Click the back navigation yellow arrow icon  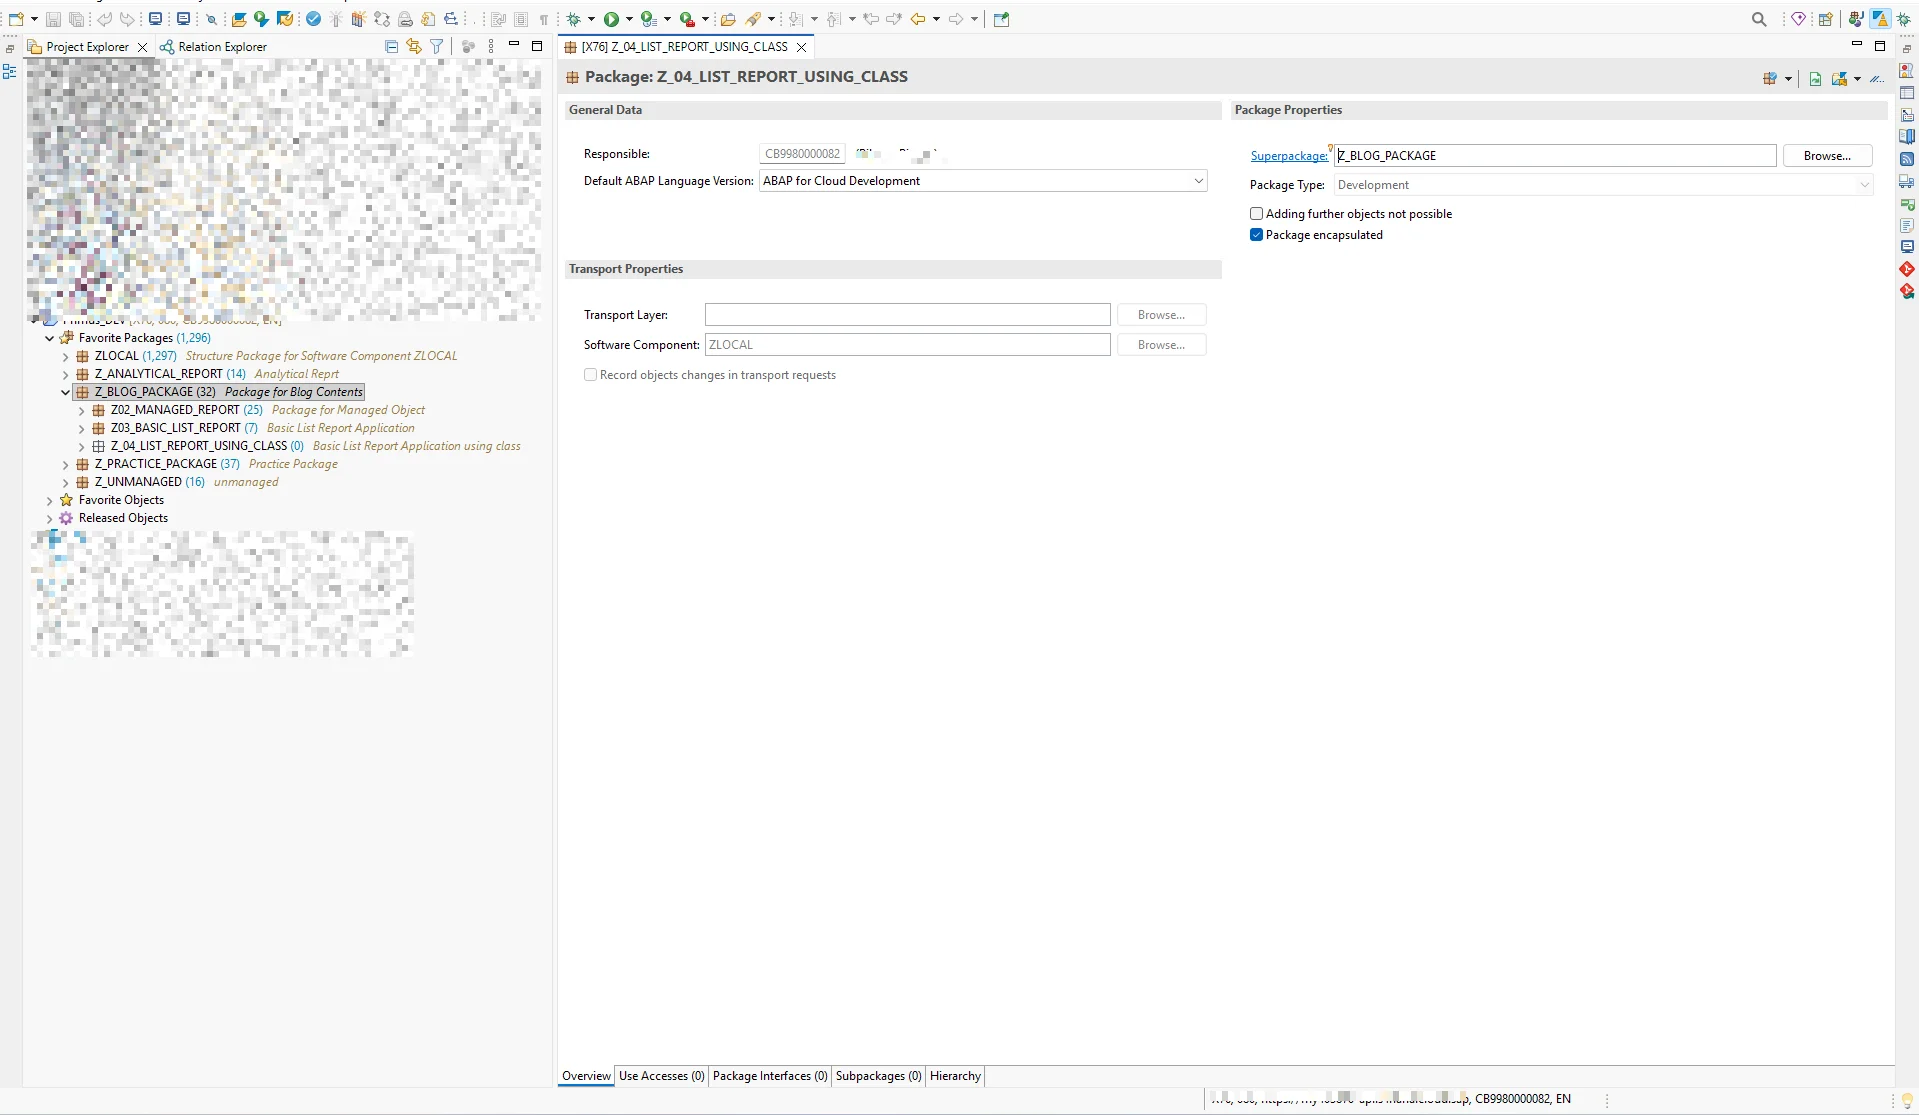pos(918,19)
